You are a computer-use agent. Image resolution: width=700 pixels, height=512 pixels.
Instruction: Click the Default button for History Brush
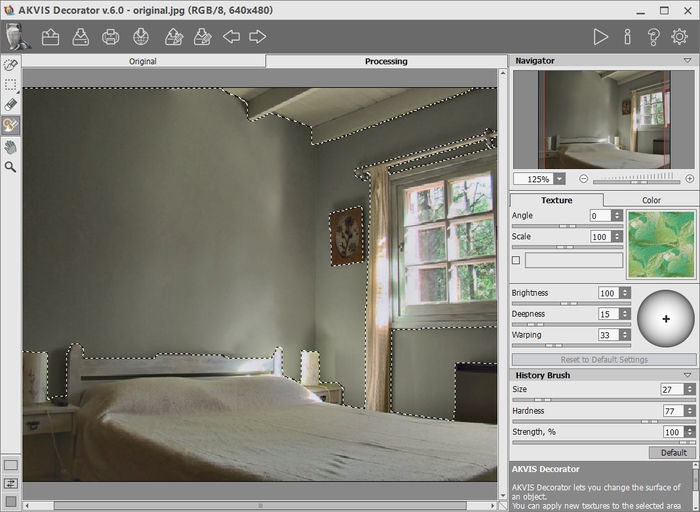coord(673,453)
